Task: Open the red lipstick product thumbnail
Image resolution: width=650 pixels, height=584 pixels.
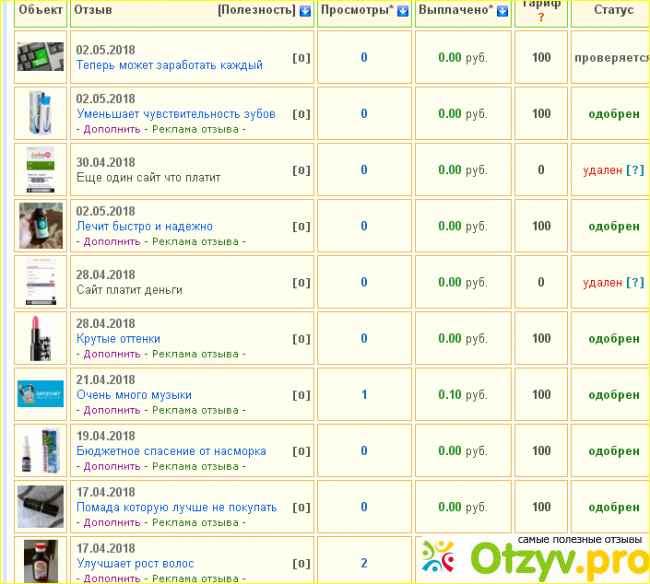Action: click(42, 338)
